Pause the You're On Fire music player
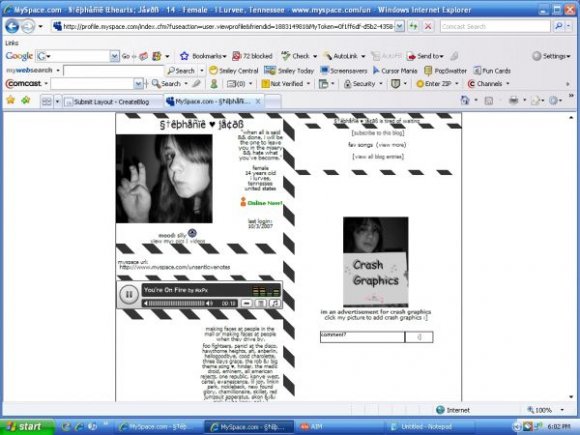The image size is (580, 435). point(128,294)
